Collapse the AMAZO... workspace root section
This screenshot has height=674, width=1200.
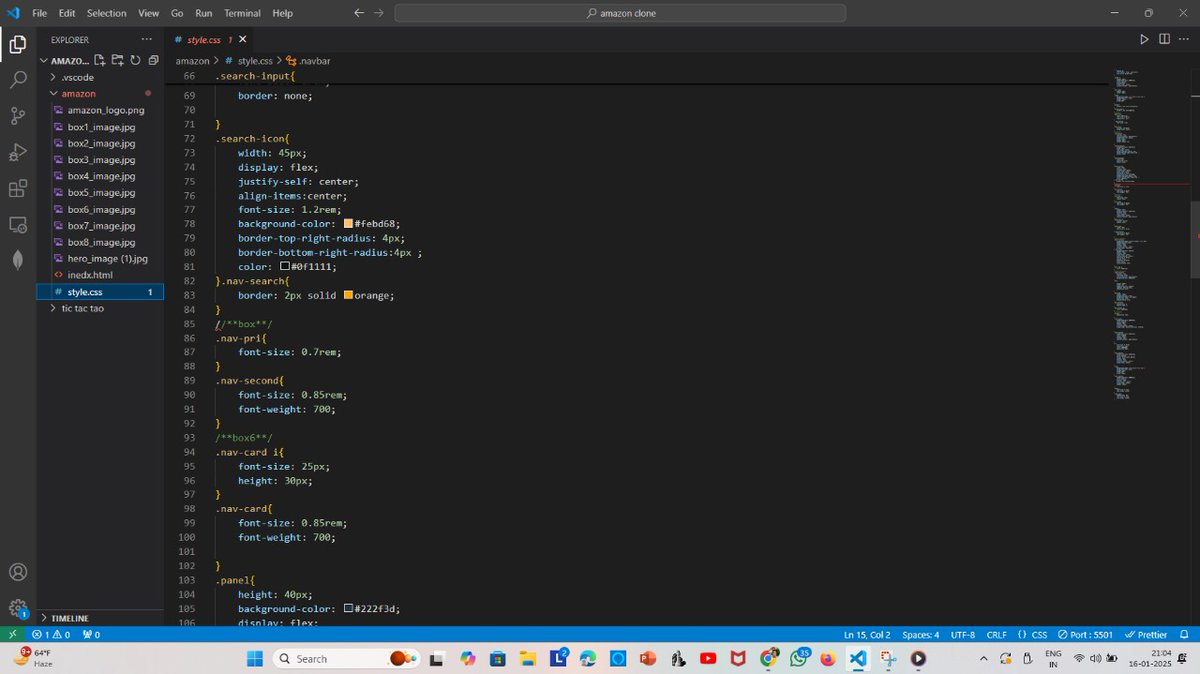pos(64,60)
